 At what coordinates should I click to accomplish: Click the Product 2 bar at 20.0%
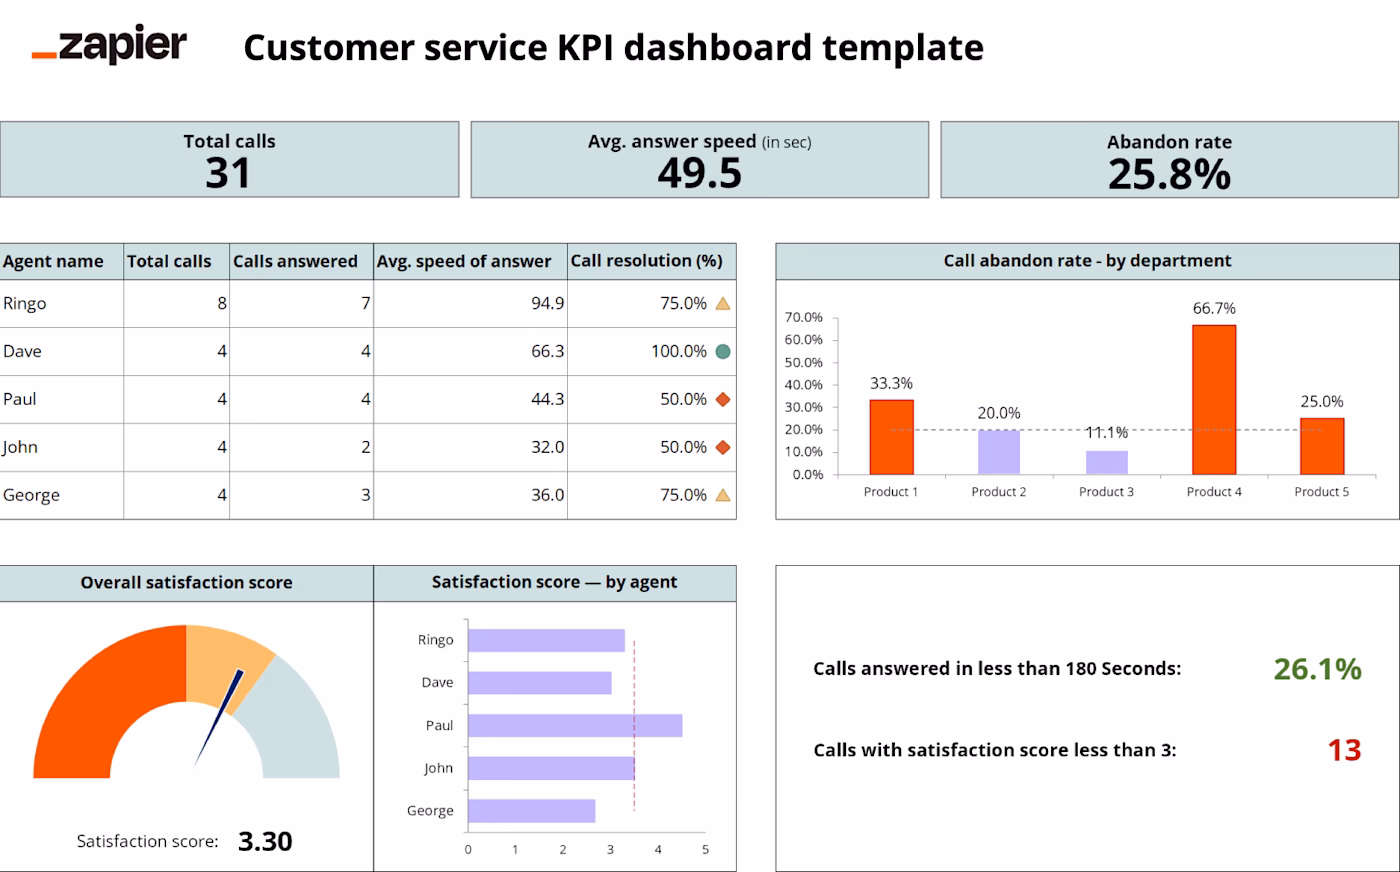point(999,452)
